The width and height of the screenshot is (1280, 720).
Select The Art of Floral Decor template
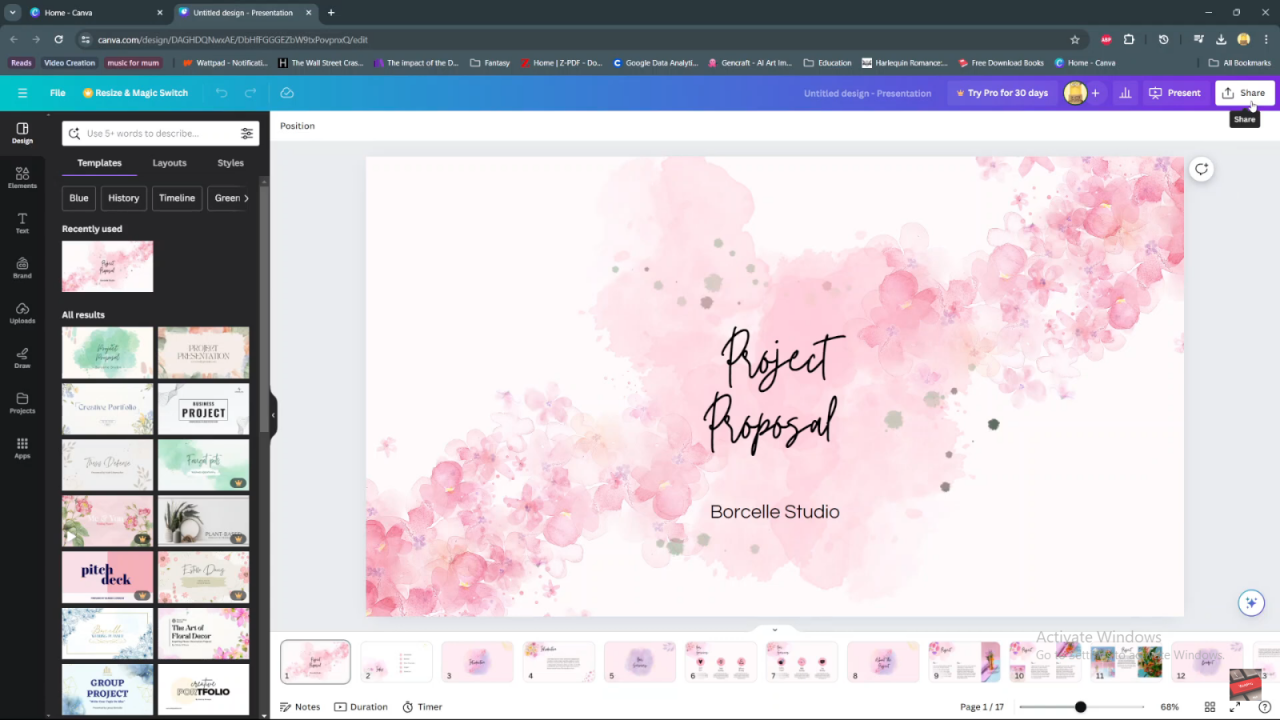coord(203,633)
